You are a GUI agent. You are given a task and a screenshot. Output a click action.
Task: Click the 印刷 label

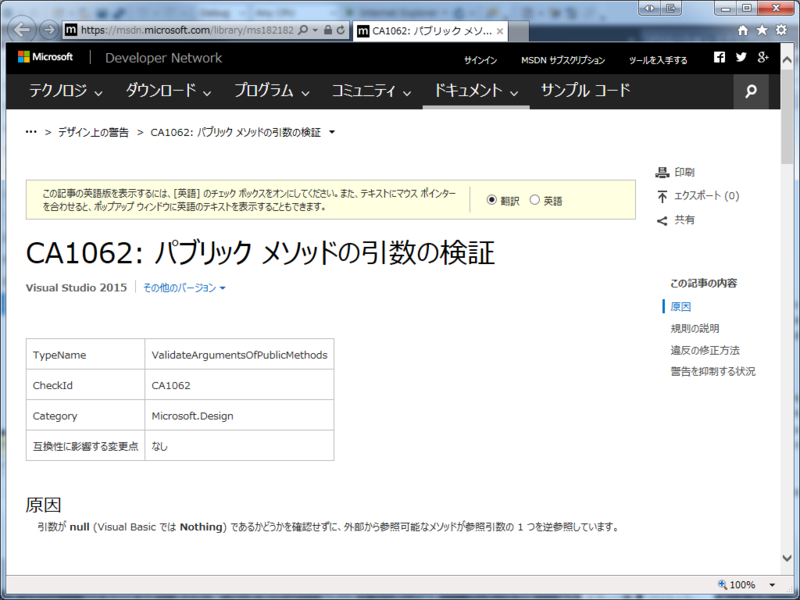684,172
